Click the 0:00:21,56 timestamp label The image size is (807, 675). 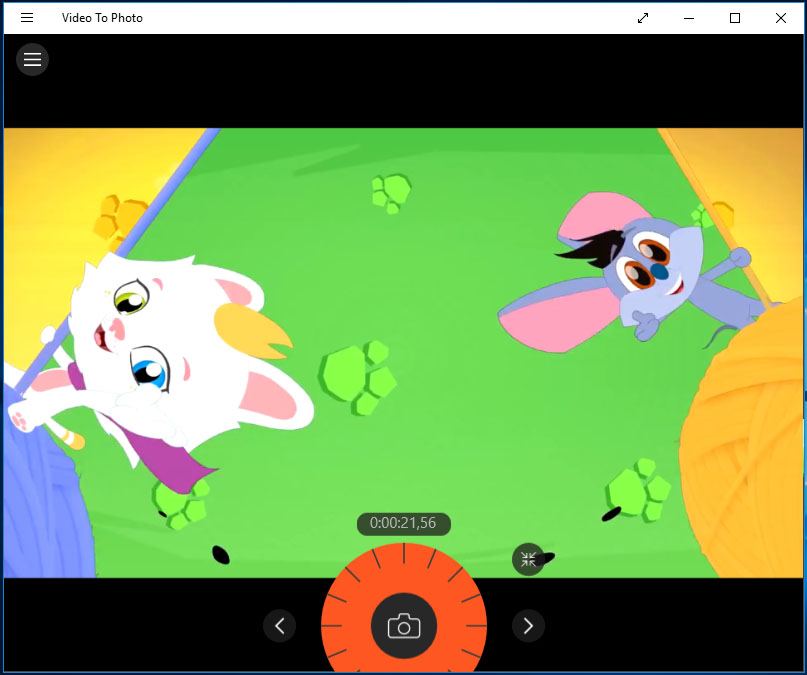pyautogui.click(x=404, y=524)
